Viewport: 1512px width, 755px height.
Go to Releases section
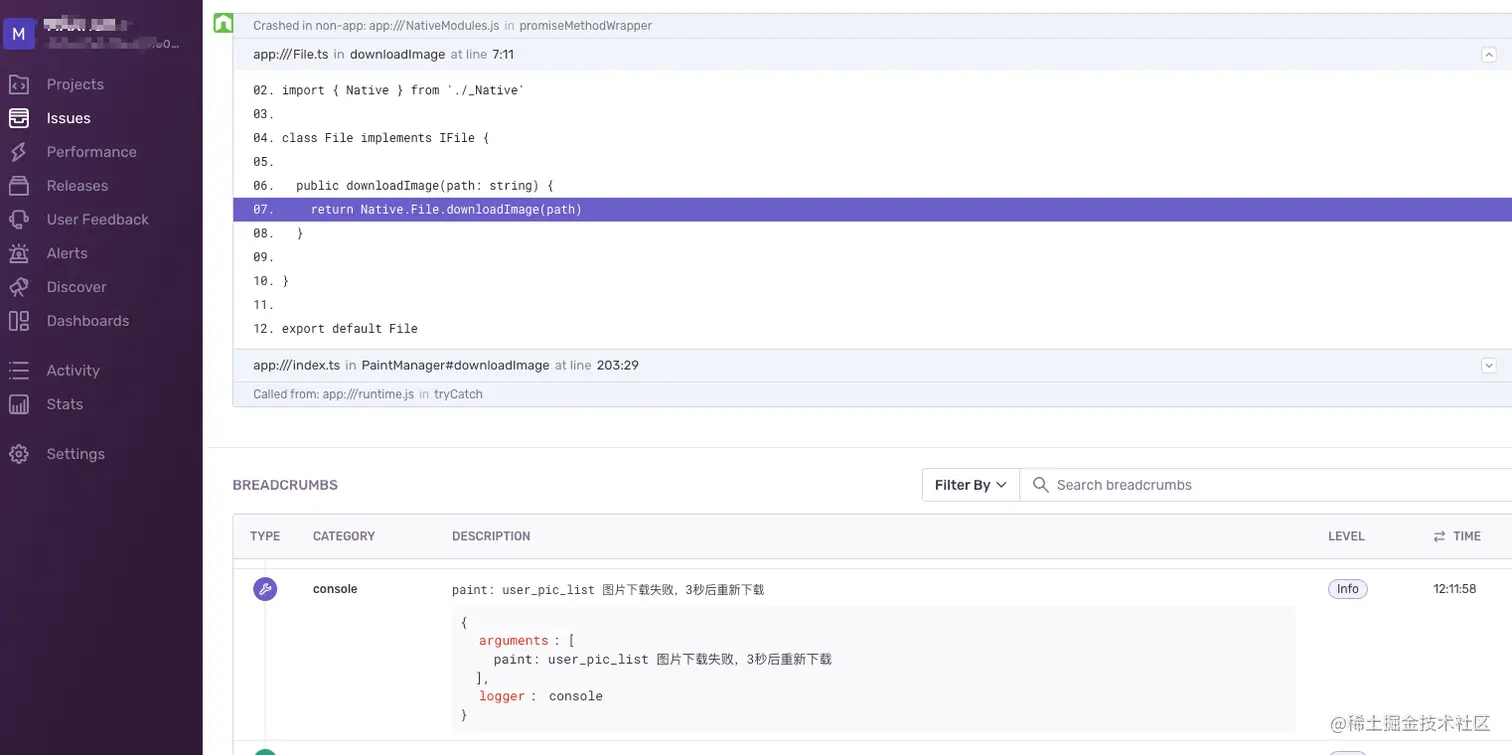click(77, 186)
